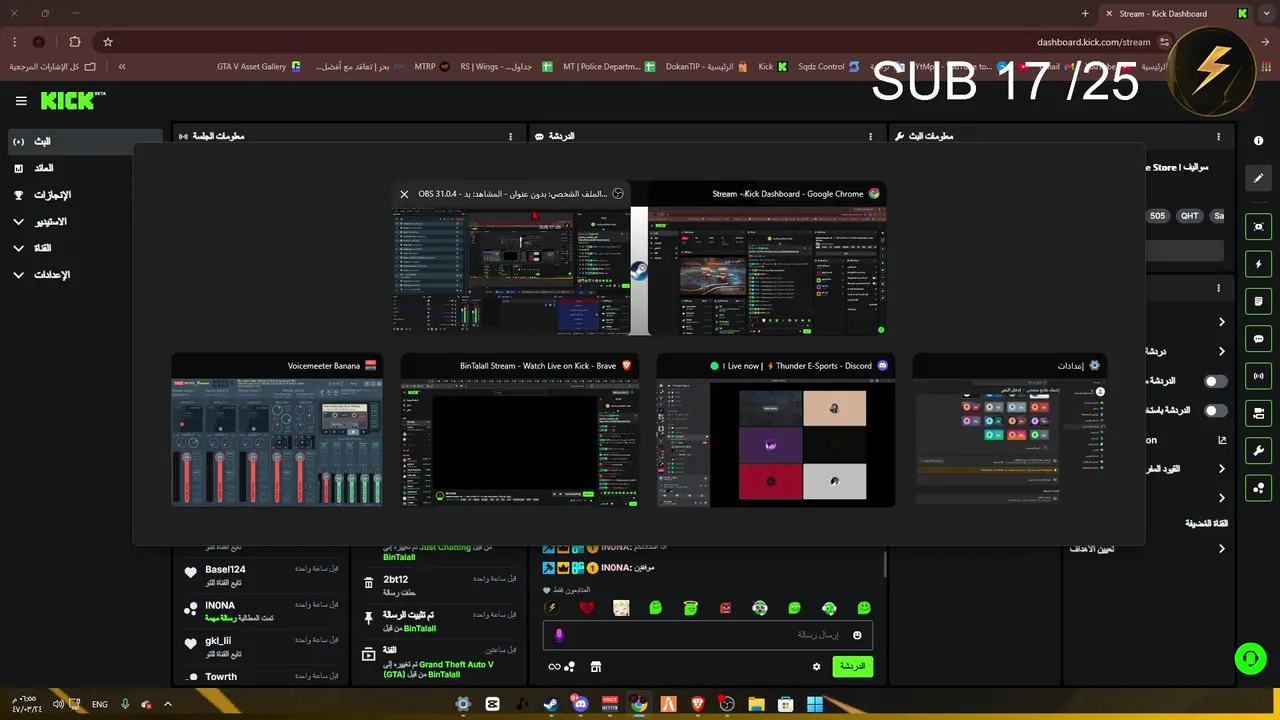The height and width of the screenshot is (720, 1280).
Task: Open the chat panel three-dot menu
Action: coord(869,136)
